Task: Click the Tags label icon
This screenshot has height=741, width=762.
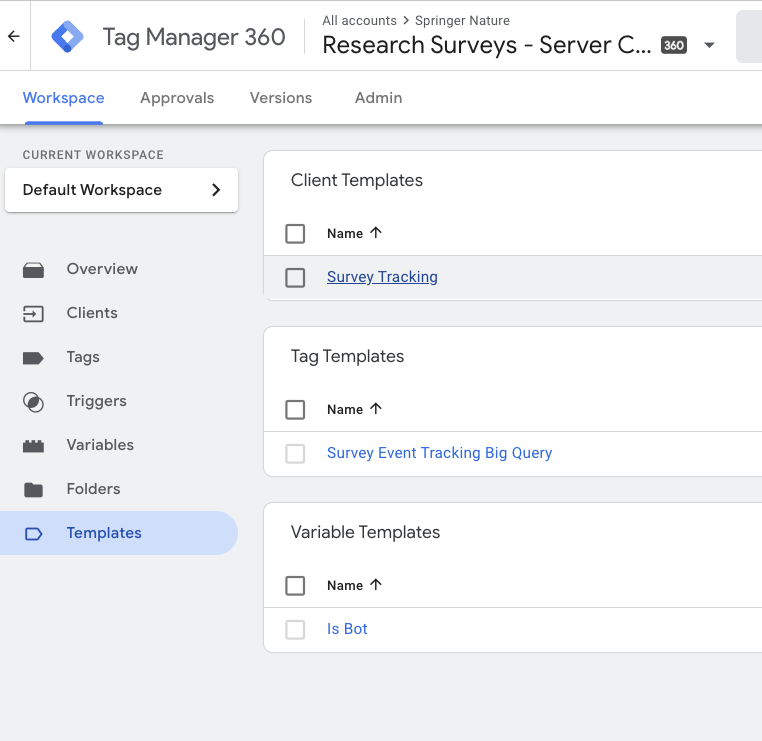Action: pos(33,358)
